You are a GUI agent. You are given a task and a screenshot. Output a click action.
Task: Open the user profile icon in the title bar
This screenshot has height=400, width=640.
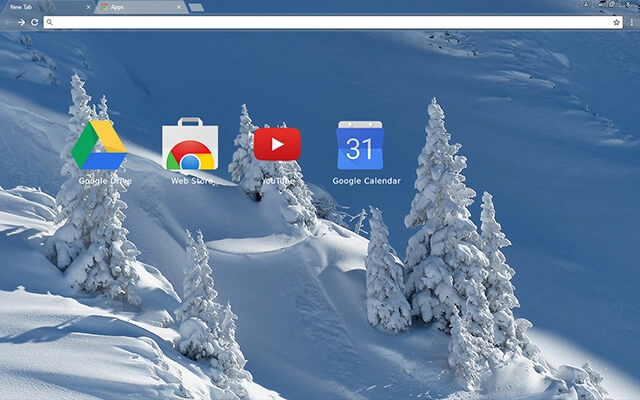click(x=586, y=4)
